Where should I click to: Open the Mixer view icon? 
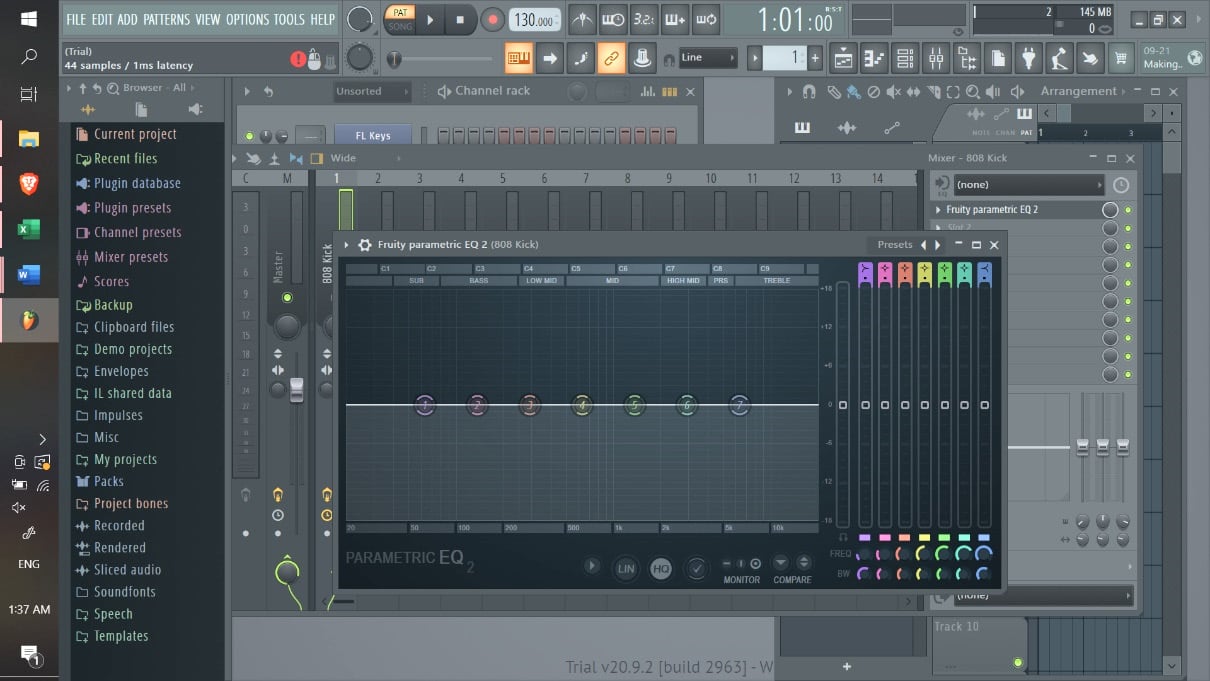coord(936,59)
